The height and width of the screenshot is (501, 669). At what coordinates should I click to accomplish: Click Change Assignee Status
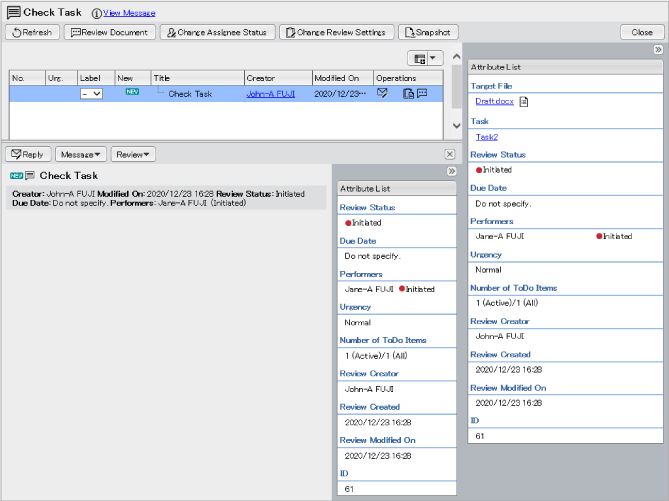[217, 32]
